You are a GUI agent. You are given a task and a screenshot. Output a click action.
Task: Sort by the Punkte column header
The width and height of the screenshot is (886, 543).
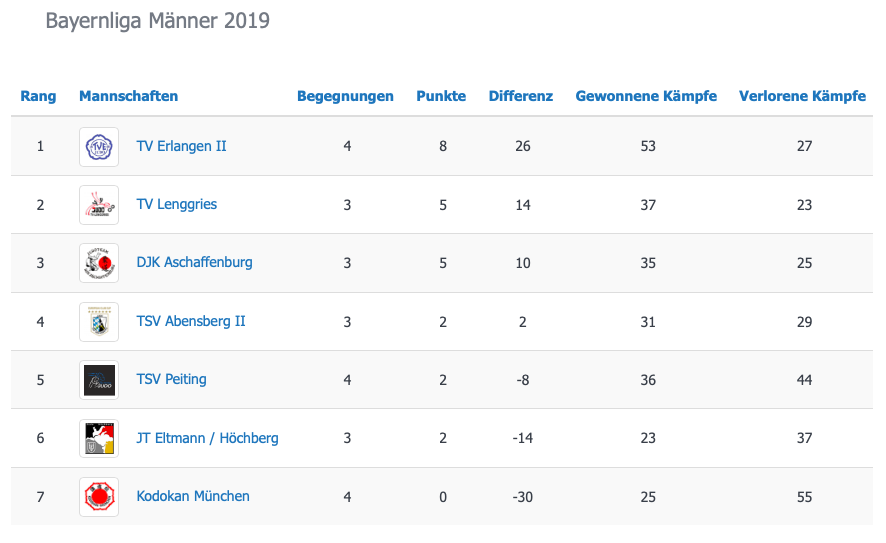[x=441, y=97]
